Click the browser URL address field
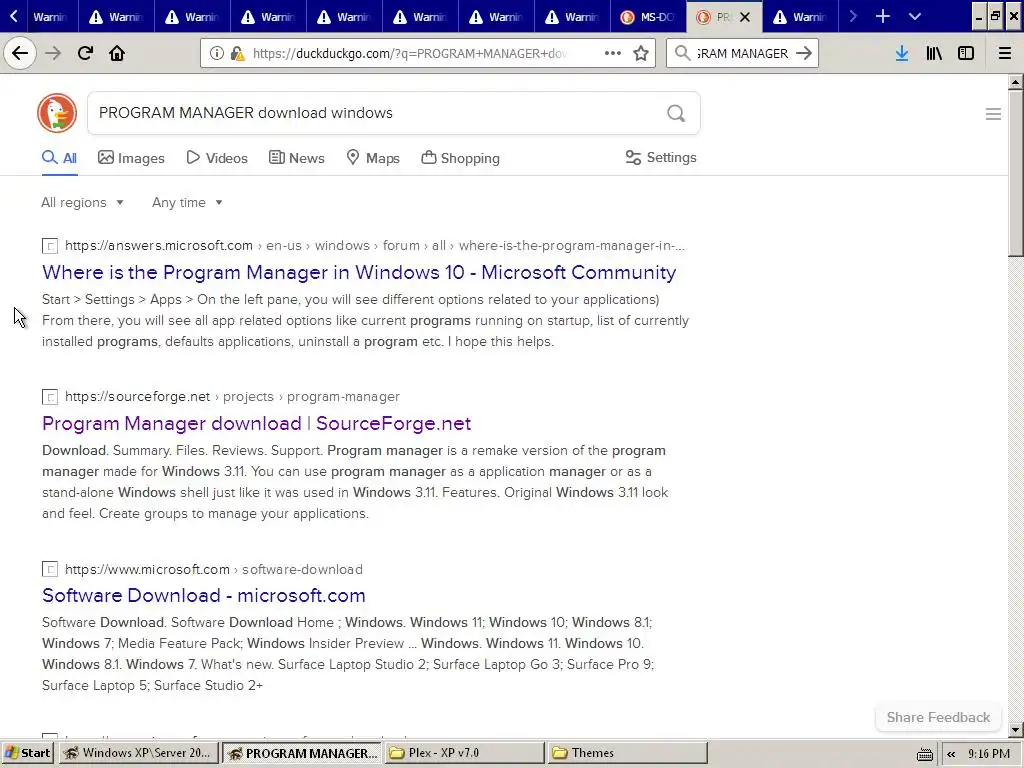1024x768 pixels. tap(409, 54)
